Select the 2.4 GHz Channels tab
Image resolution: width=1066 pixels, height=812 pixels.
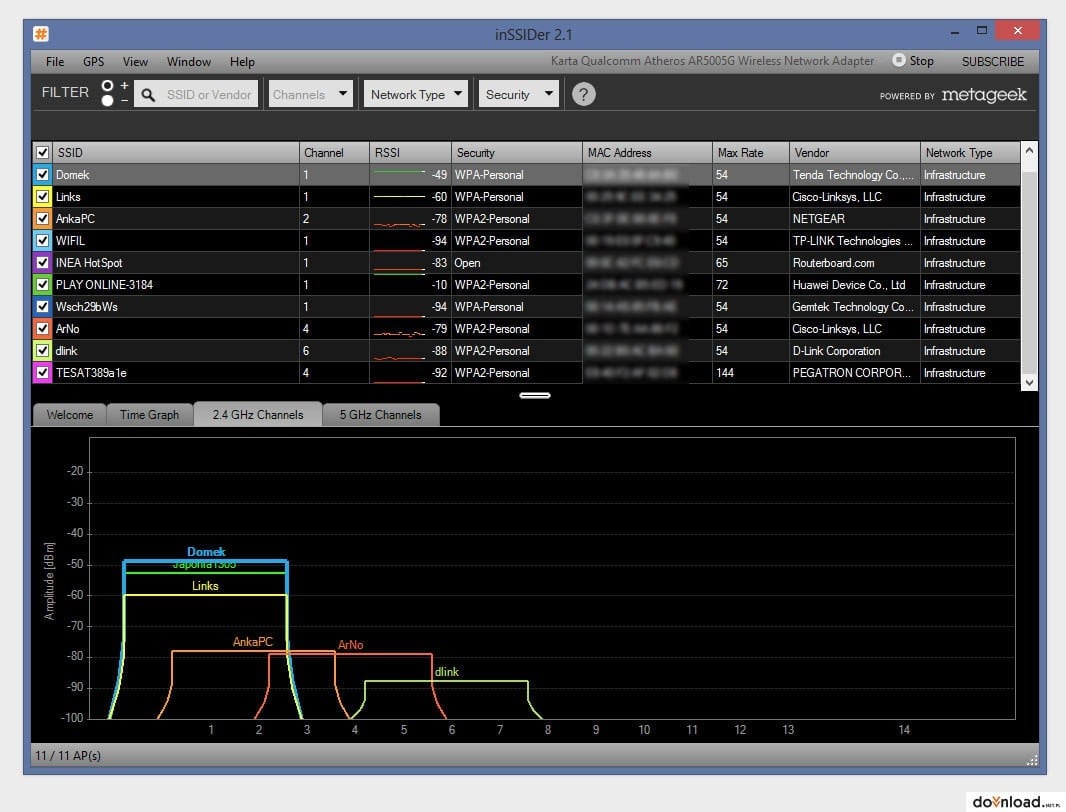click(x=258, y=414)
